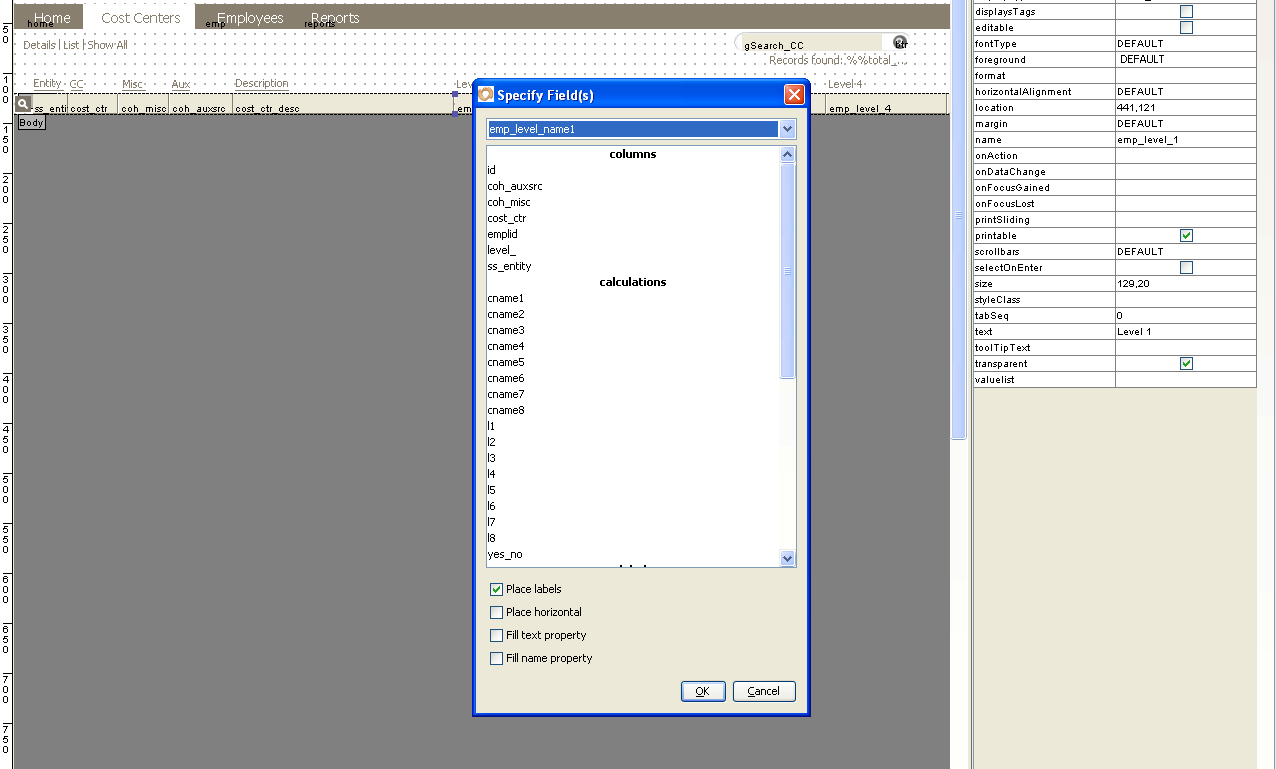Click the scrollbars DEFAULT value cell
1276x769 pixels.
click(x=1185, y=252)
